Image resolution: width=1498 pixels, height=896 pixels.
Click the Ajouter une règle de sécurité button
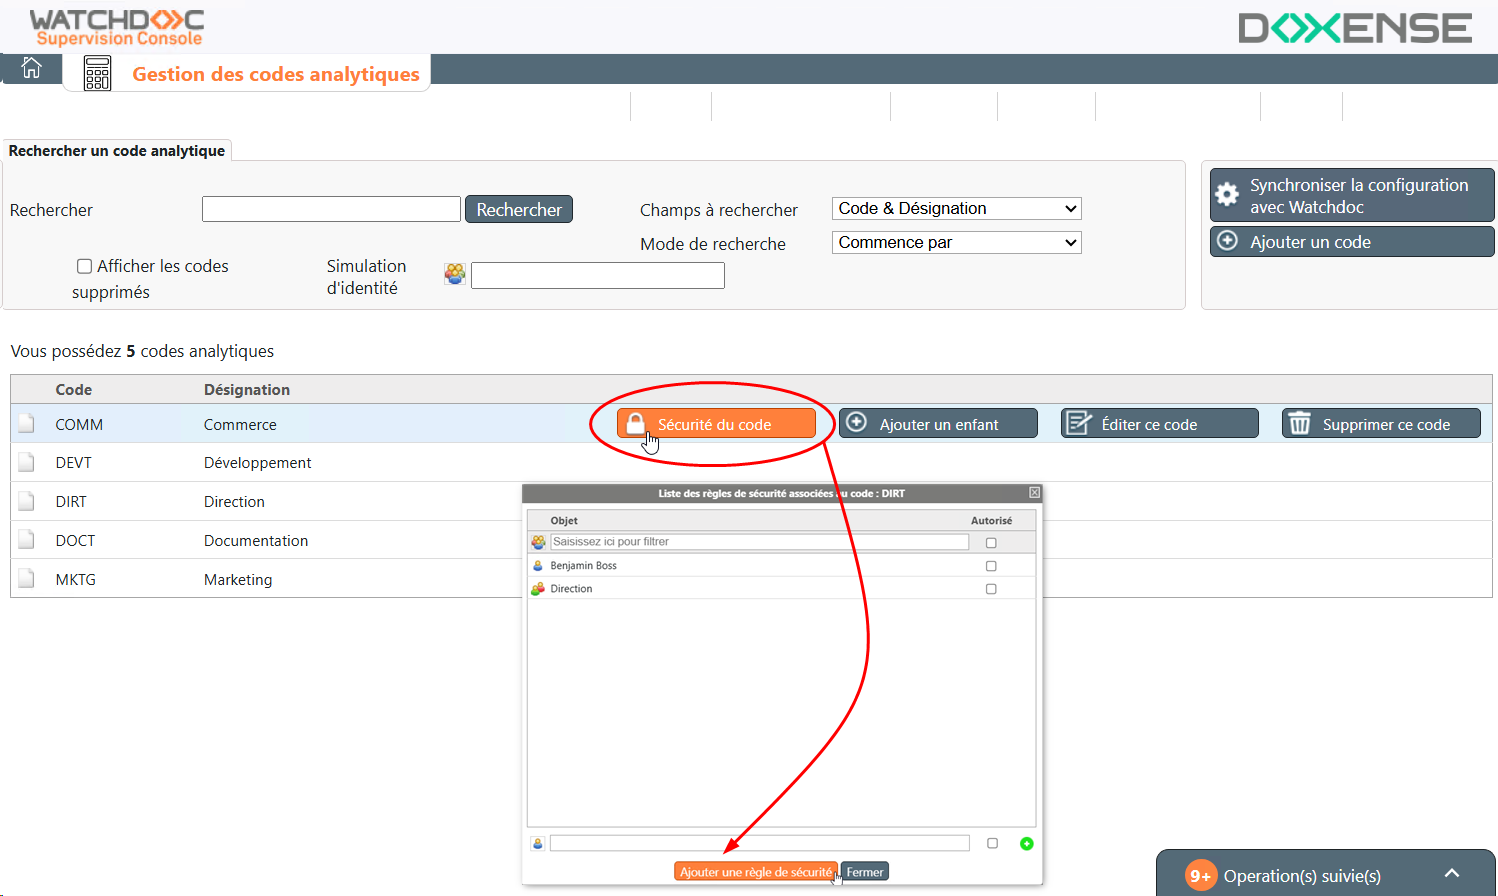click(x=756, y=872)
